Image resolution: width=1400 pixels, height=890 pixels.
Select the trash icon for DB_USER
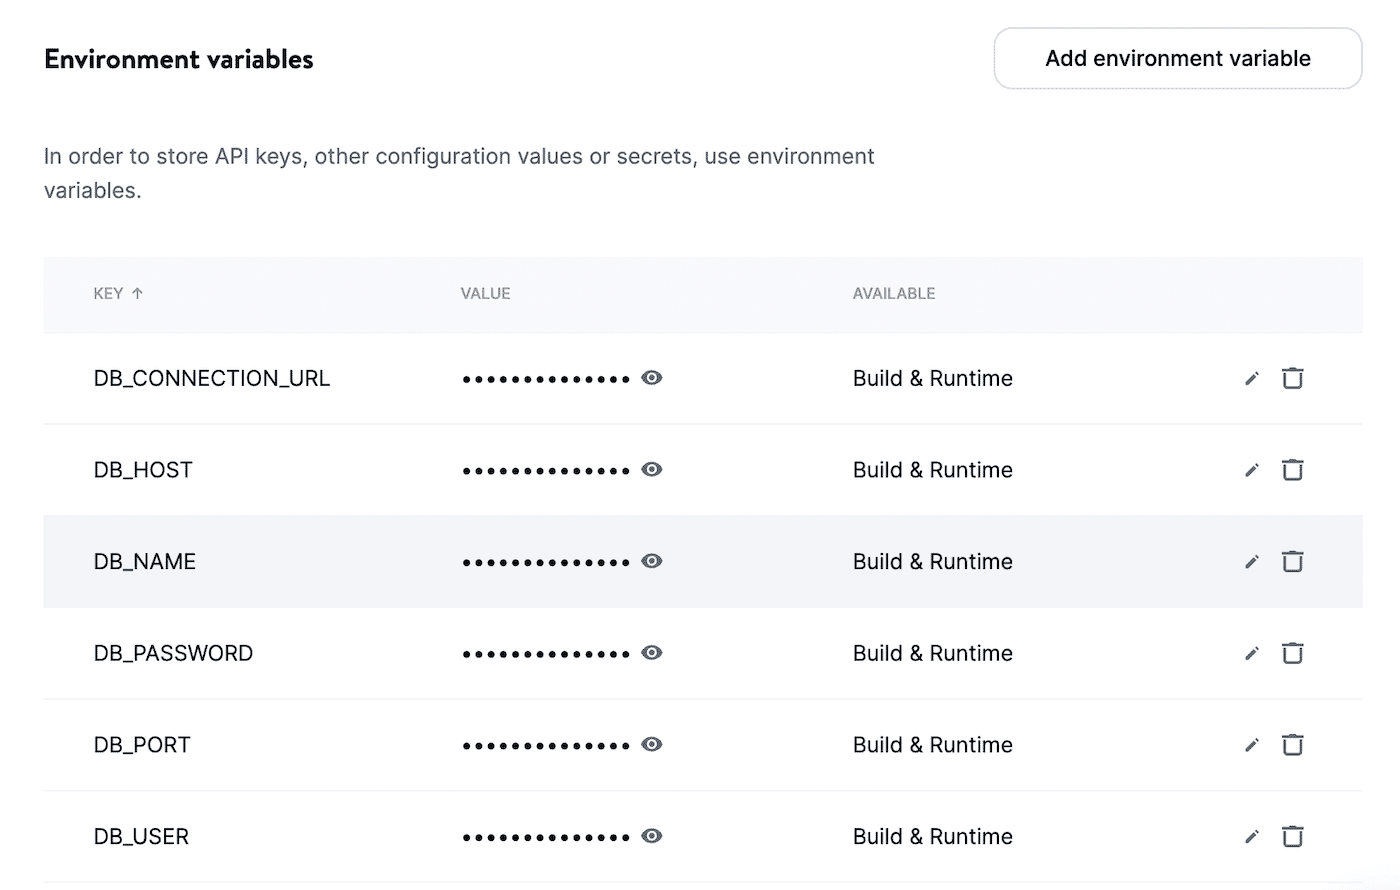[1292, 836]
